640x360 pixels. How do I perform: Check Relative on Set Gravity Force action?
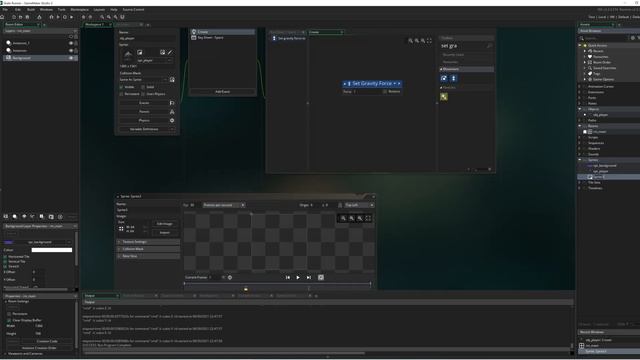pos(385,92)
